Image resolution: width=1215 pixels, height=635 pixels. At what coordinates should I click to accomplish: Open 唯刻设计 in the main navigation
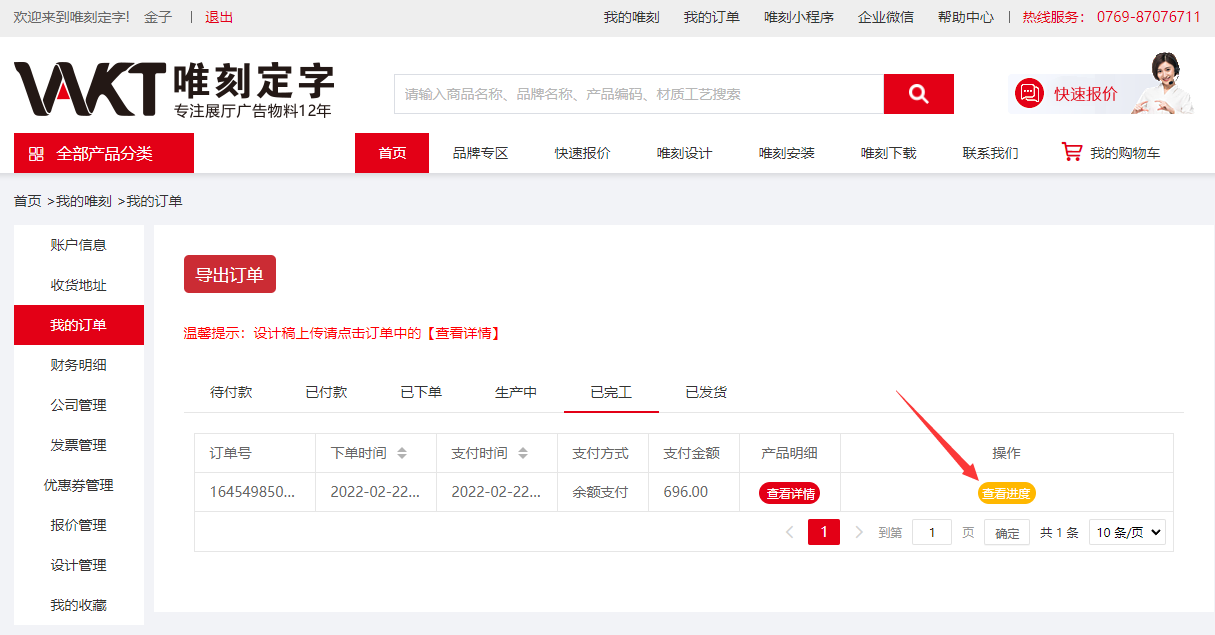685,153
